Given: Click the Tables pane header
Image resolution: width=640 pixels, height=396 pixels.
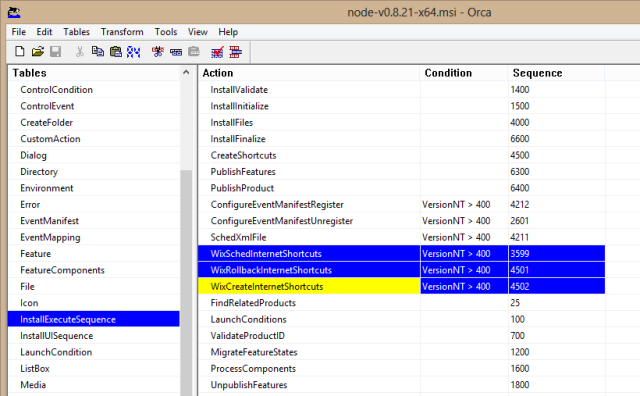Looking at the screenshot, I should pyautogui.click(x=95, y=73).
